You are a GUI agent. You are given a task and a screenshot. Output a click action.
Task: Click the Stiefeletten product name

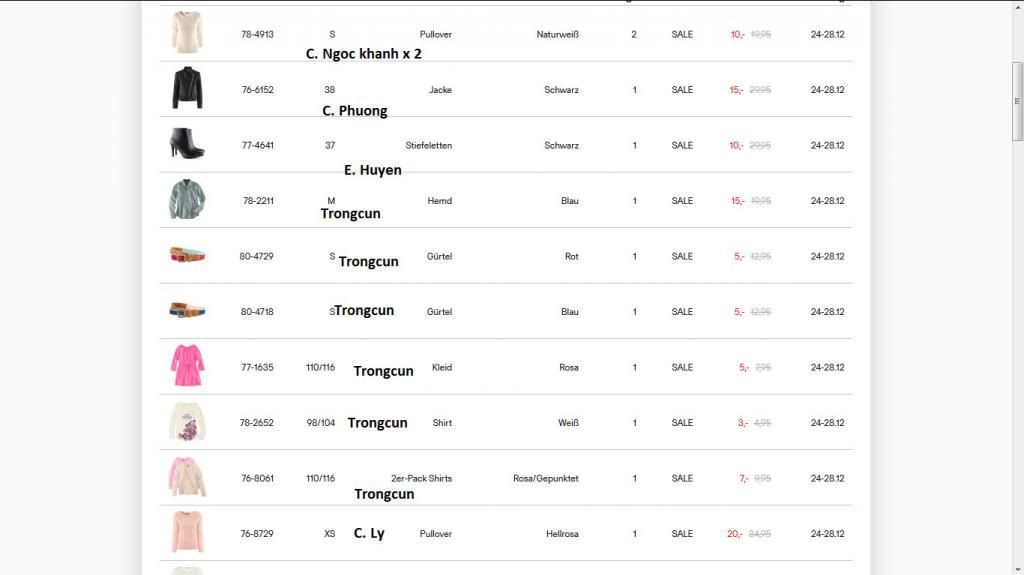pos(428,146)
